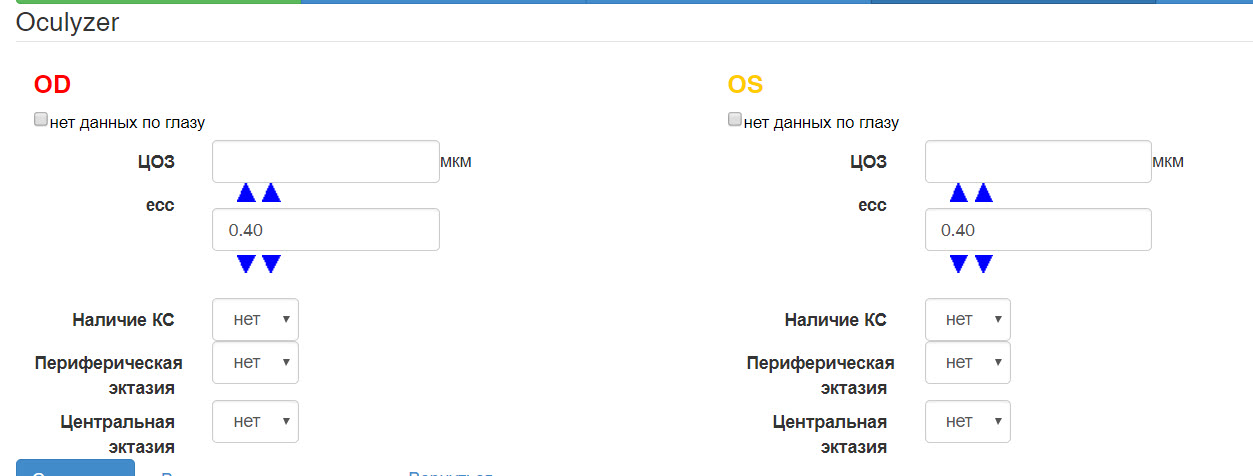Check 'нет данных по глазу' for OS
The width and height of the screenshot is (1253, 476).
coord(735,120)
